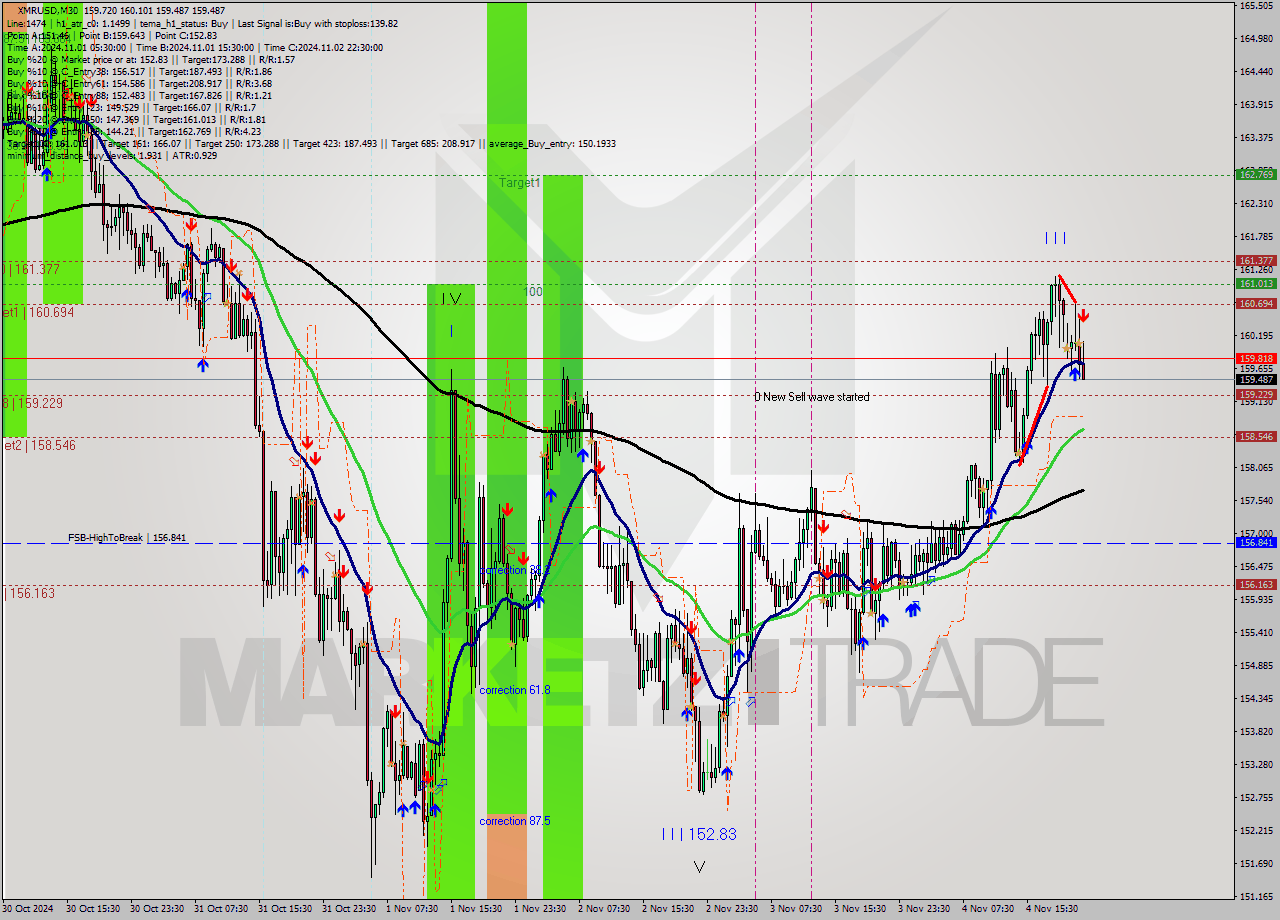
Task: Click the 'et2 | 158.546' level label
Action: pos(39,446)
